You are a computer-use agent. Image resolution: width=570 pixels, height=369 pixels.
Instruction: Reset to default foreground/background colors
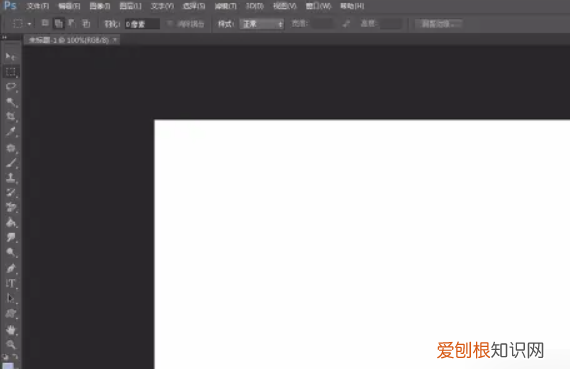pos(5,357)
